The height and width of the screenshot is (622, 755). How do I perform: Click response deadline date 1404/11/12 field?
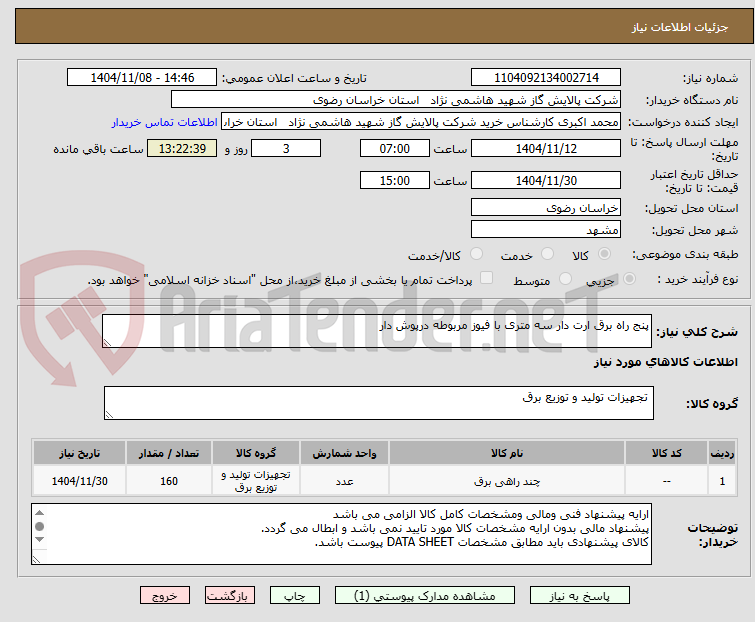pos(546,148)
